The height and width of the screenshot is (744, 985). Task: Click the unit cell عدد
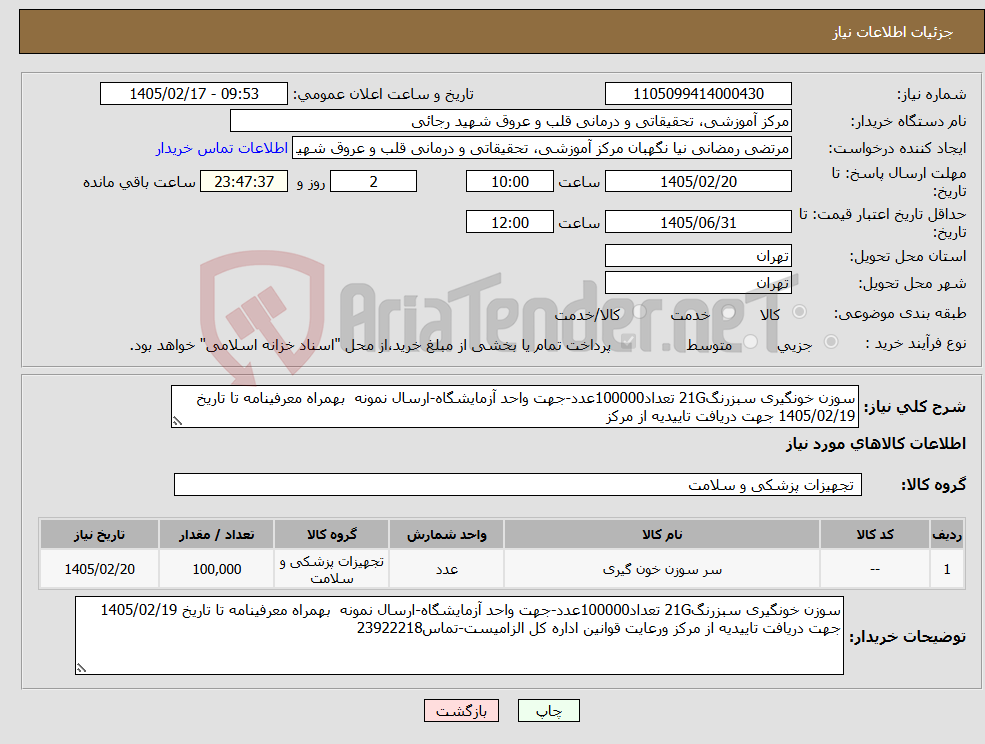tap(446, 569)
